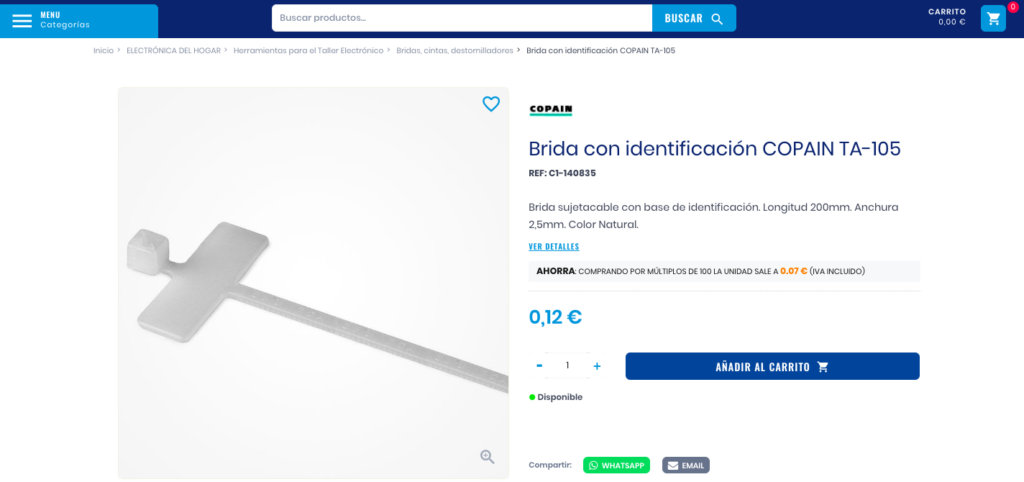Click the BUSCAR search button
Image resolution: width=1024 pixels, height=482 pixels.
point(694,18)
